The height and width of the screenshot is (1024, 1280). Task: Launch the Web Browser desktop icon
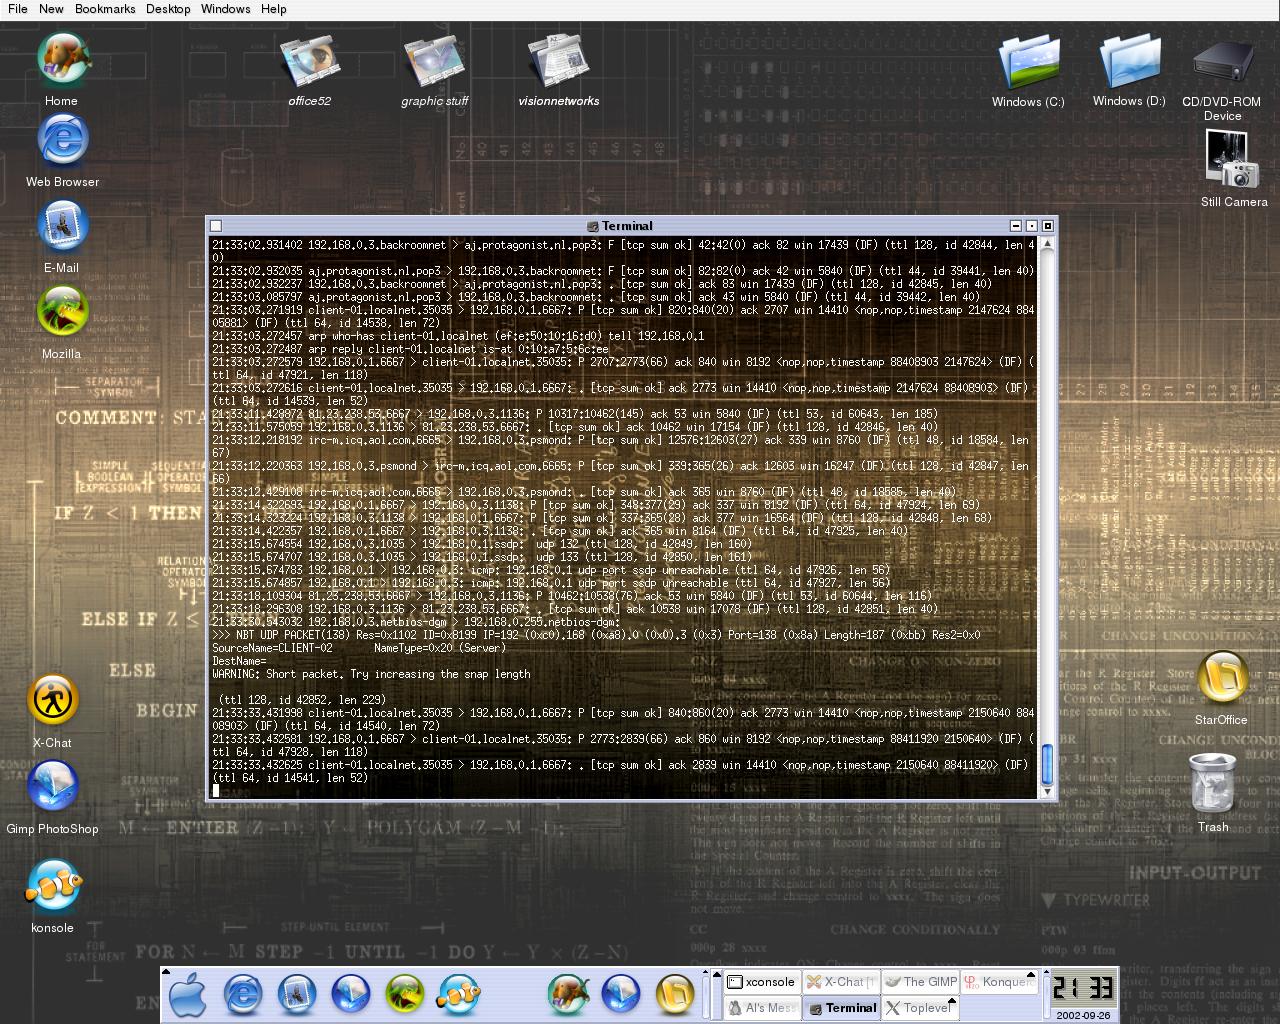pos(62,139)
